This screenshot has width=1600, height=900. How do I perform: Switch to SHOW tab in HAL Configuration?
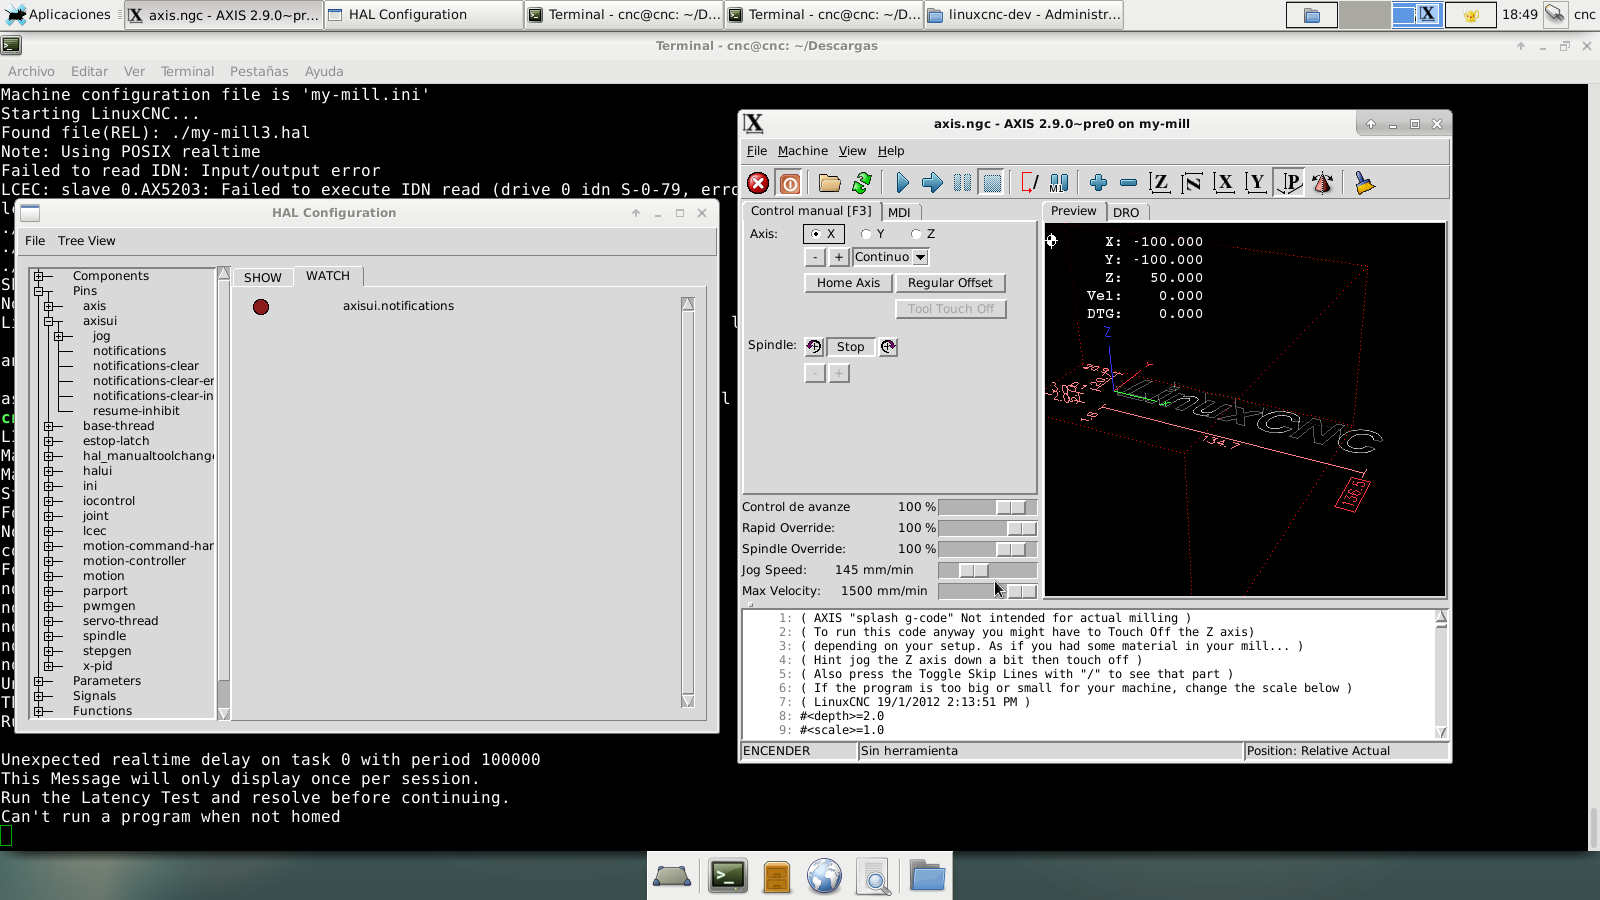coord(263,278)
